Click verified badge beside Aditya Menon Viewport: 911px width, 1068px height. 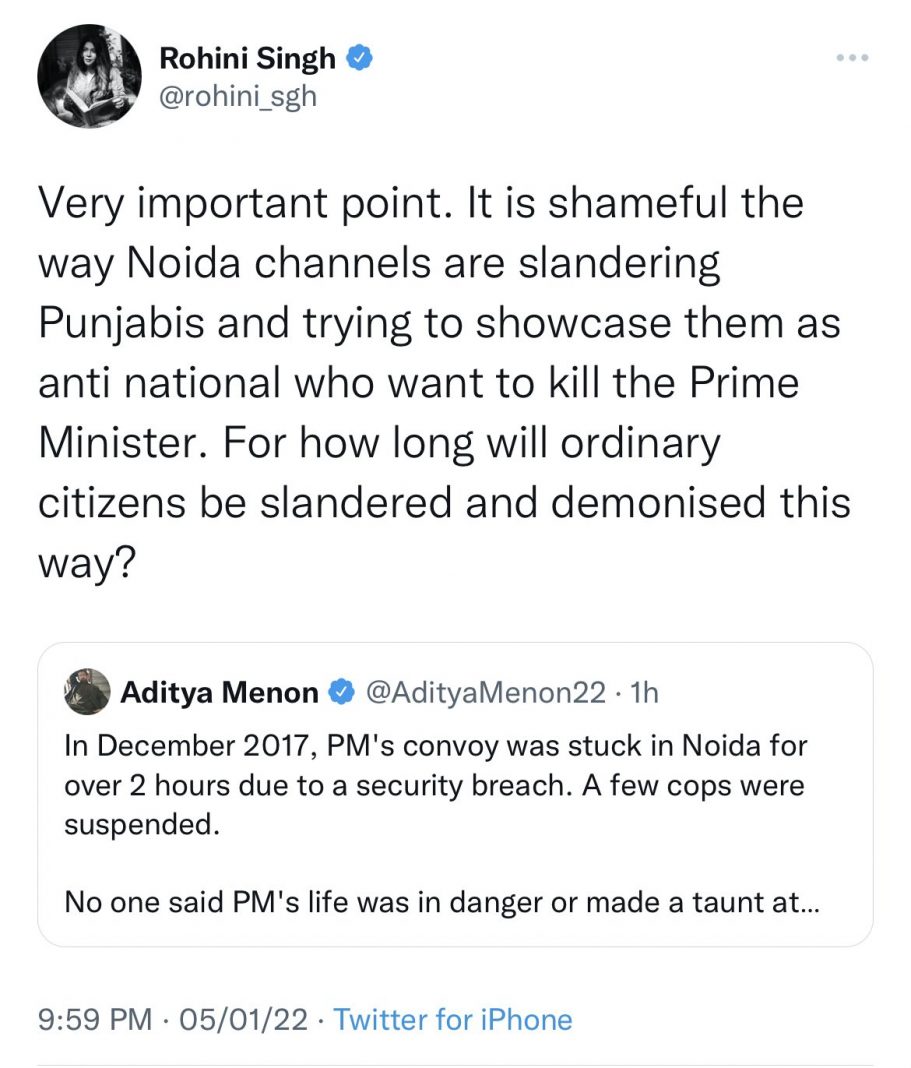coord(342,692)
